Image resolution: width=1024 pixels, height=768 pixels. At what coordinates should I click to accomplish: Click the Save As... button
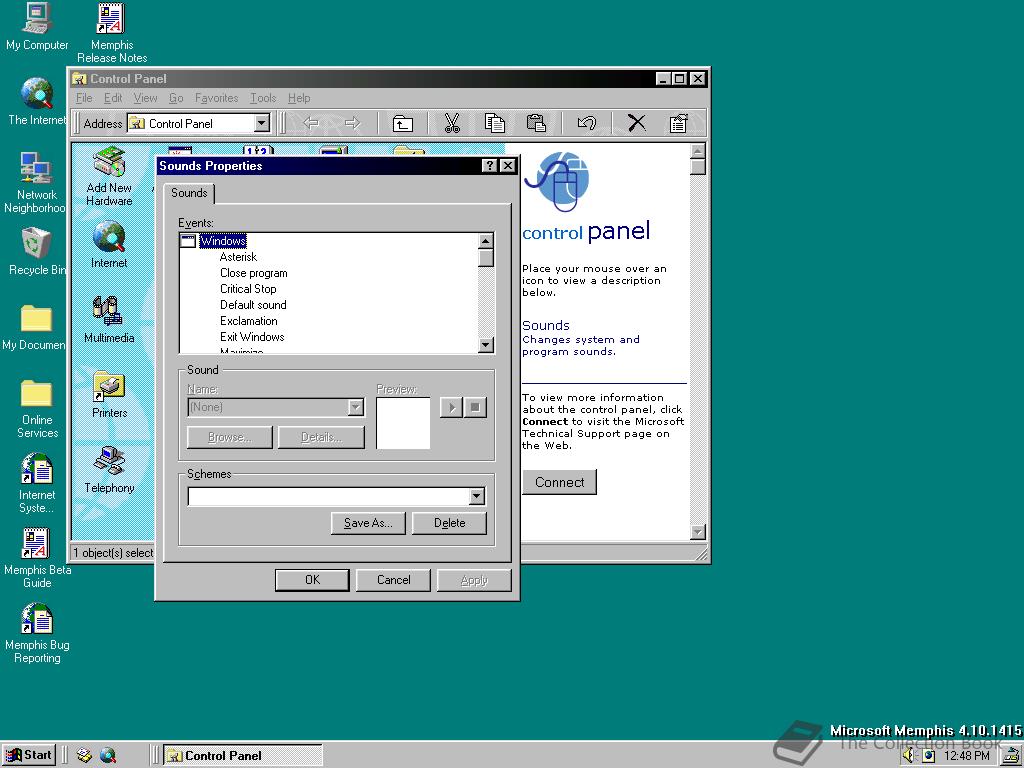[x=368, y=523]
